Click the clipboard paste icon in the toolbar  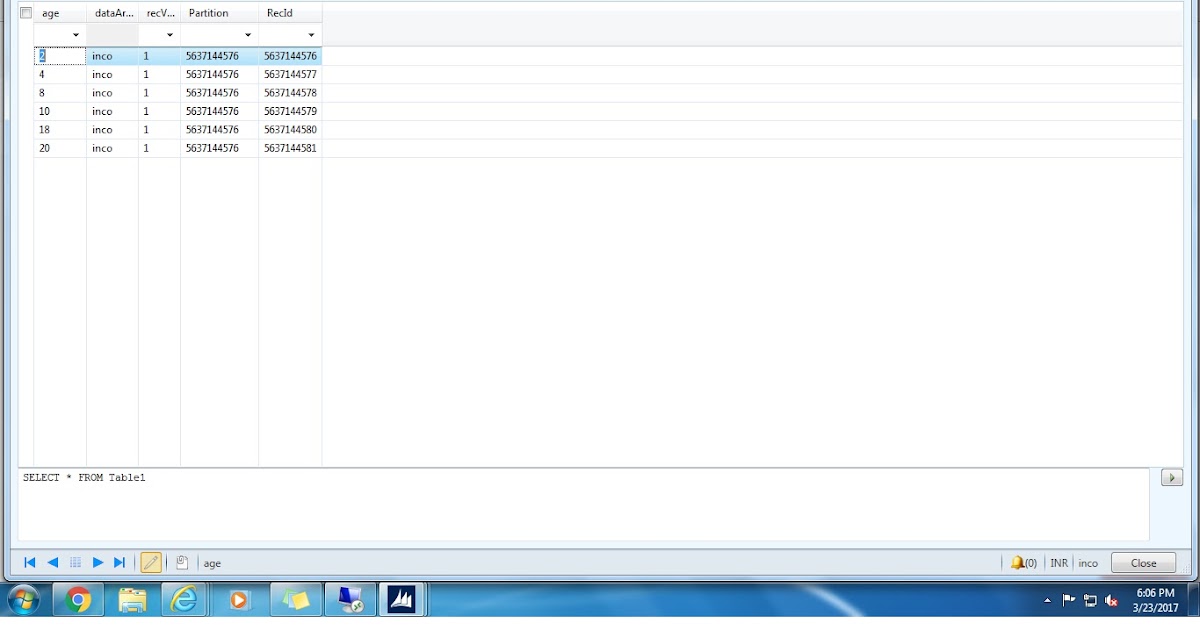[x=182, y=562]
